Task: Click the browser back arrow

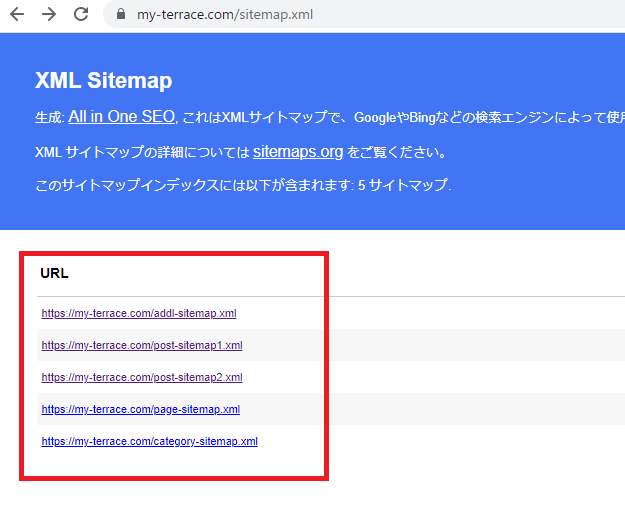Action: pos(17,14)
